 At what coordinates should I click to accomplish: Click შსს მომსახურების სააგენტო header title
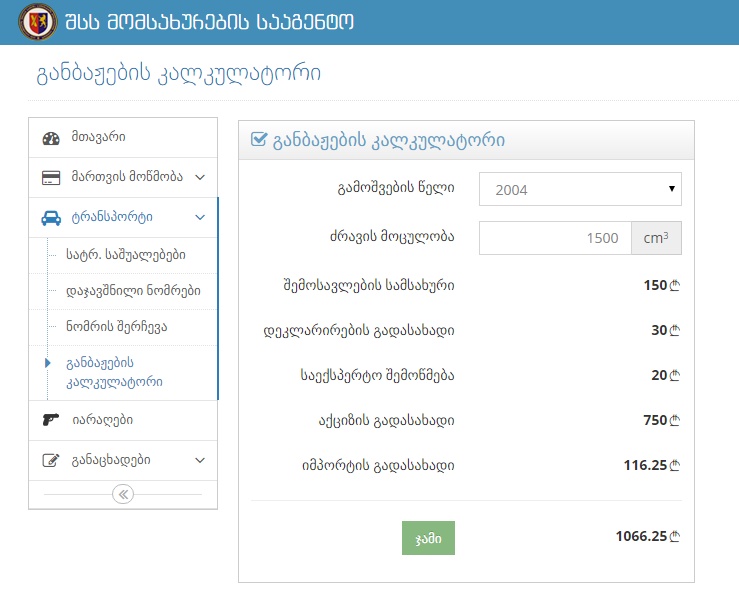[x=209, y=22]
